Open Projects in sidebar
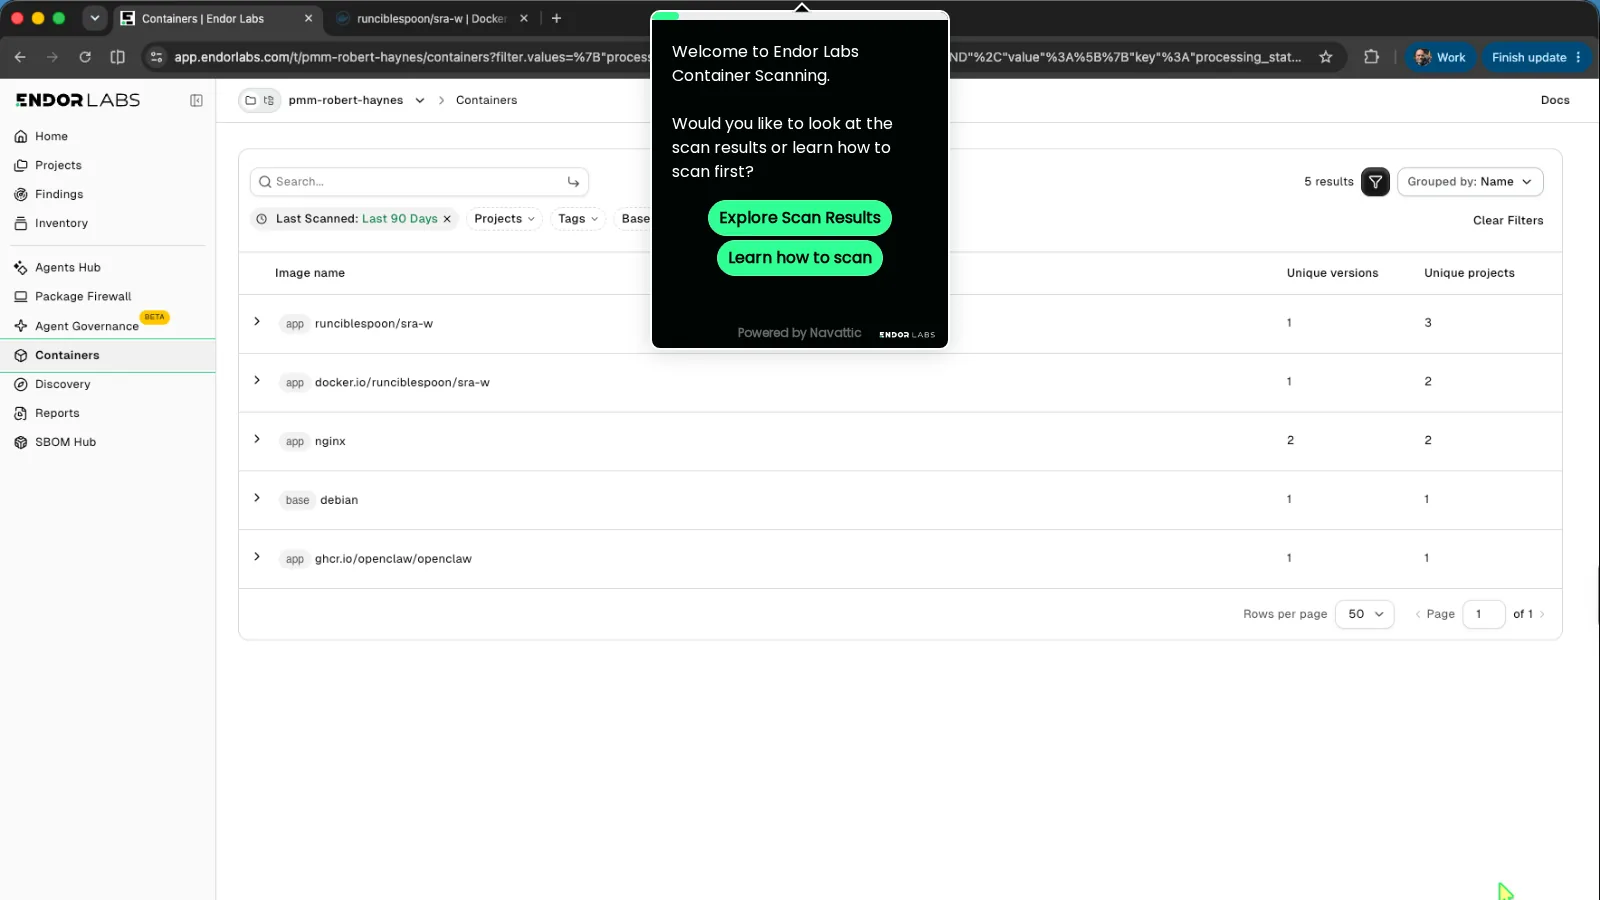Image resolution: width=1600 pixels, height=900 pixels. pyautogui.click(x=58, y=165)
